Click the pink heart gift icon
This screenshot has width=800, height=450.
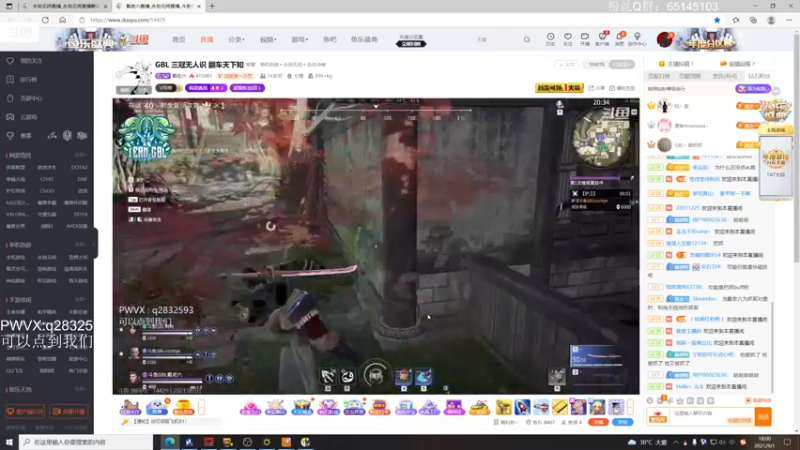tap(250, 407)
